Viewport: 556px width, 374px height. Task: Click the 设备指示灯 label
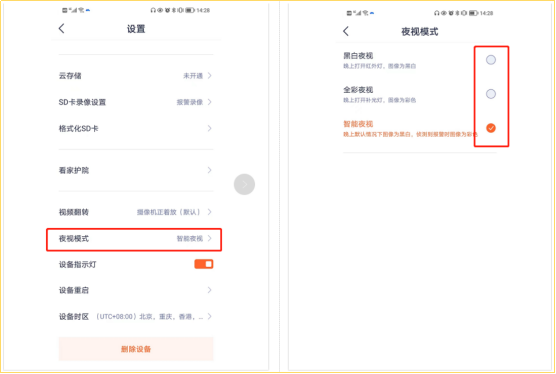tap(77, 264)
